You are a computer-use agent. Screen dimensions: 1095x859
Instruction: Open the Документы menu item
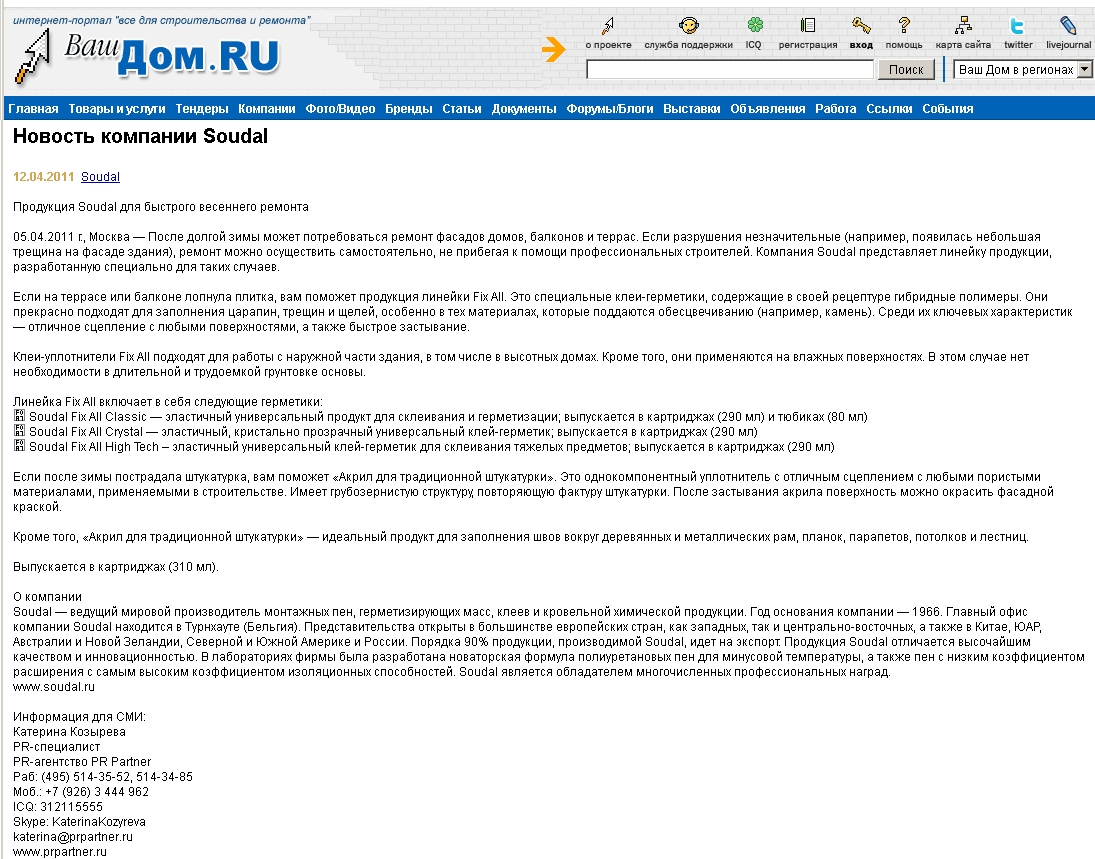click(x=524, y=109)
